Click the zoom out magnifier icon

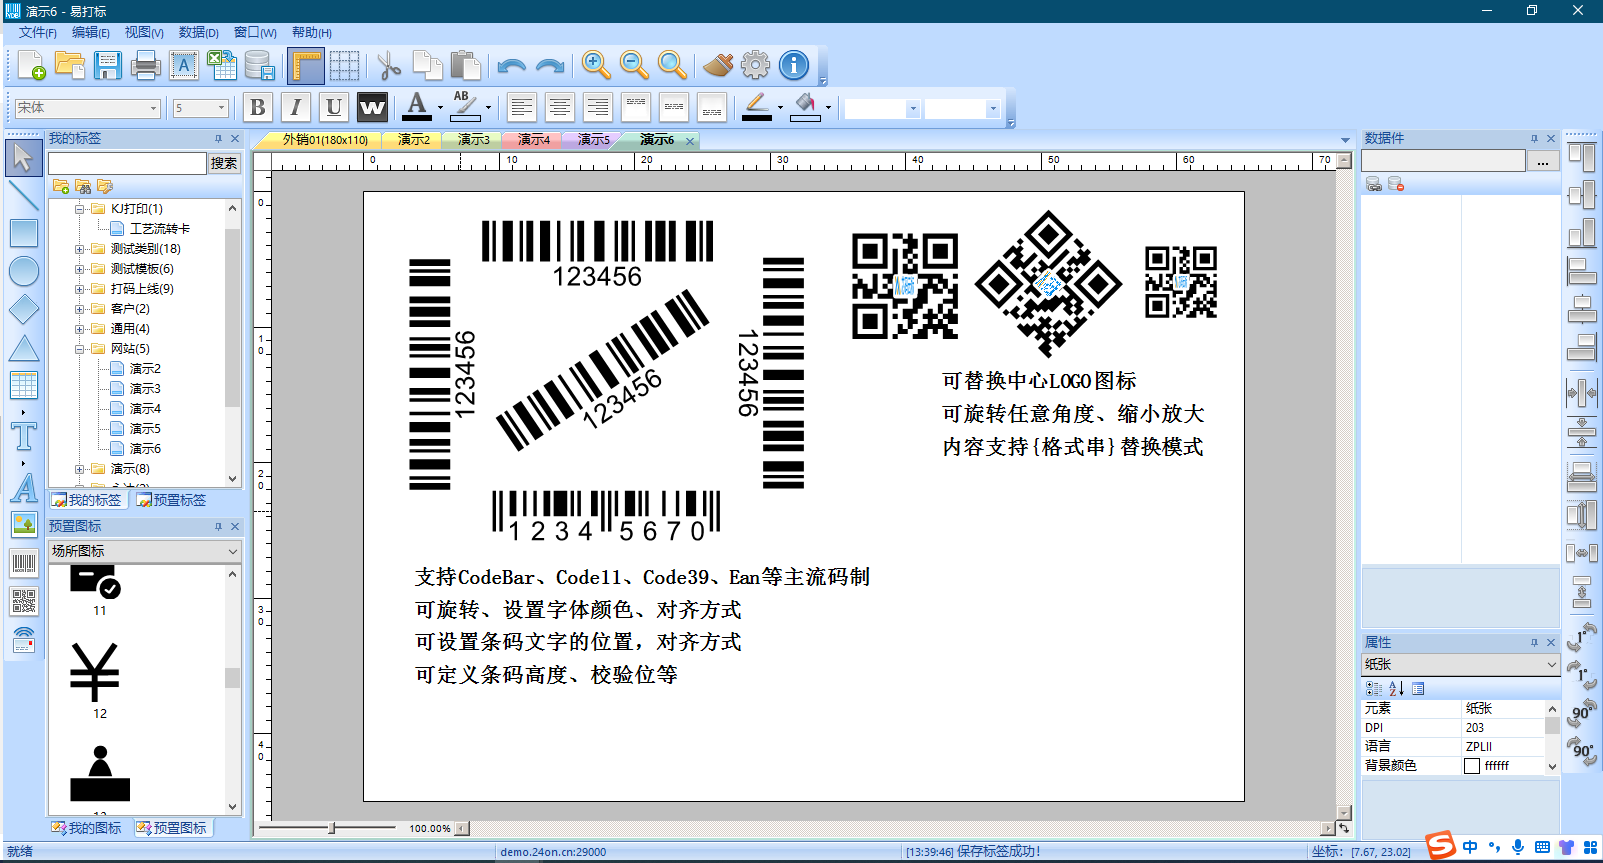point(634,66)
